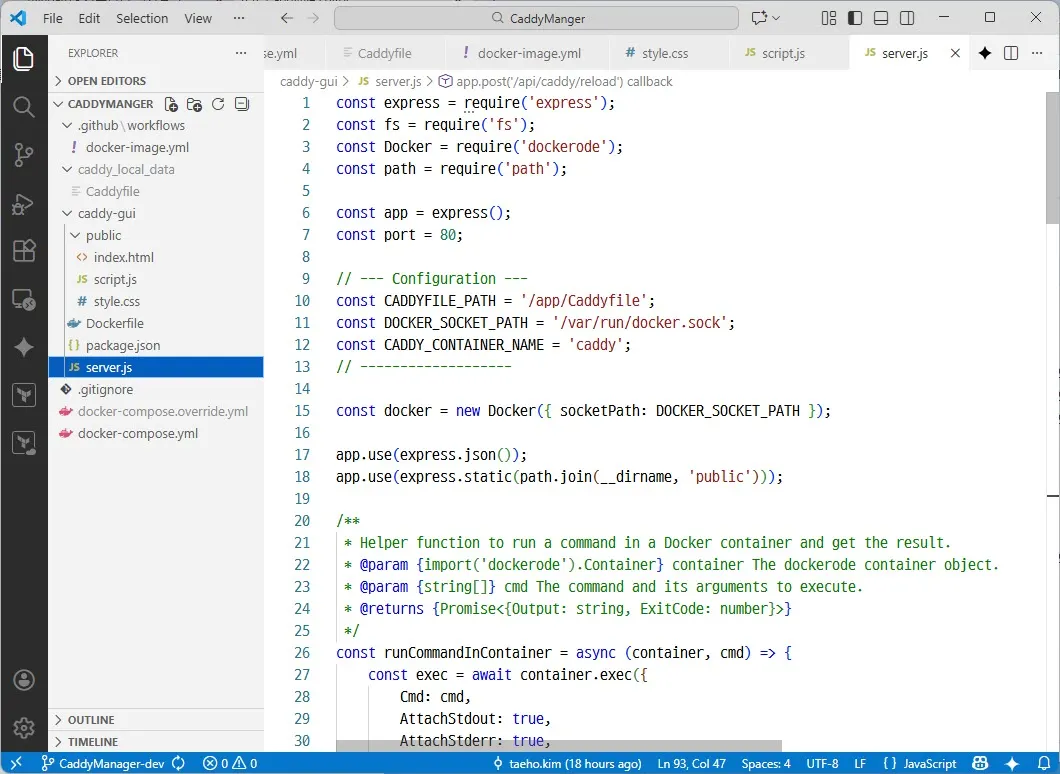Close the server.js editor tab

pos(955,53)
